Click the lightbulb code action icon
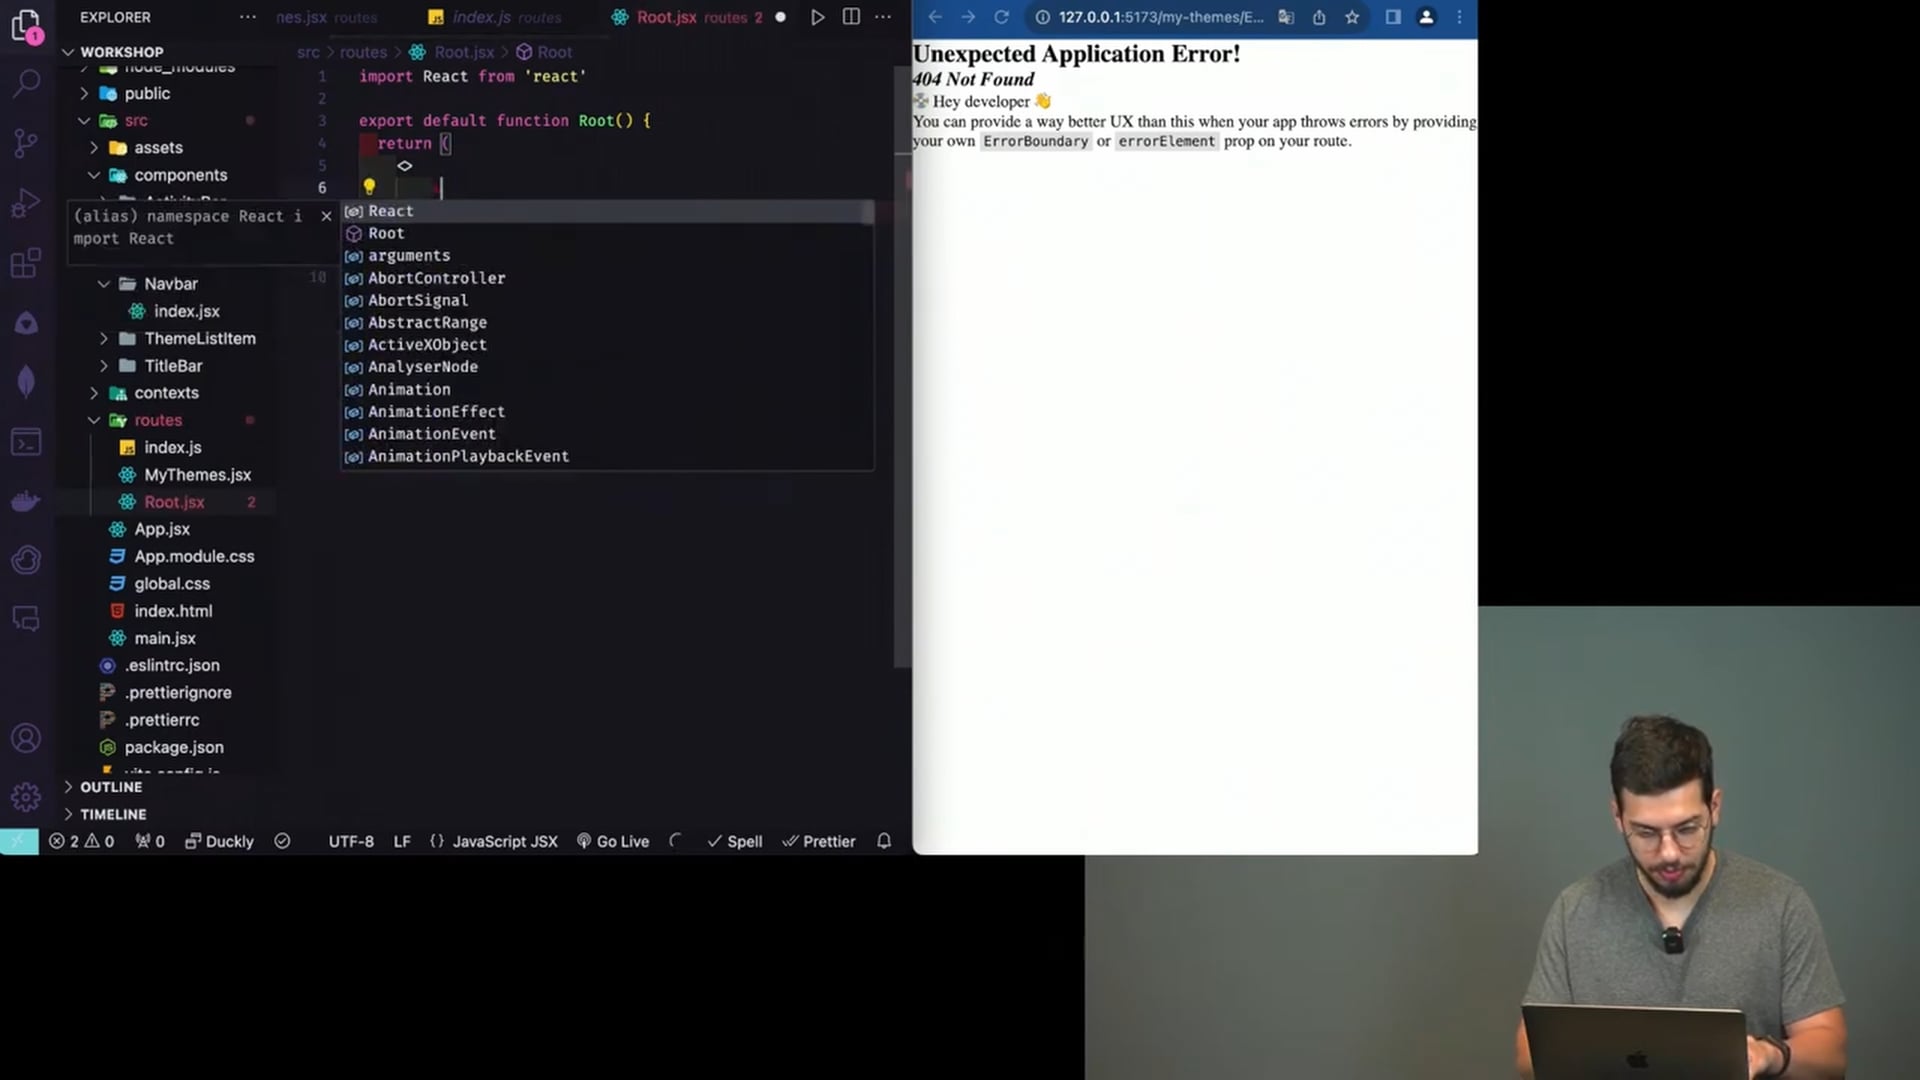The image size is (1920, 1080). tap(369, 187)
